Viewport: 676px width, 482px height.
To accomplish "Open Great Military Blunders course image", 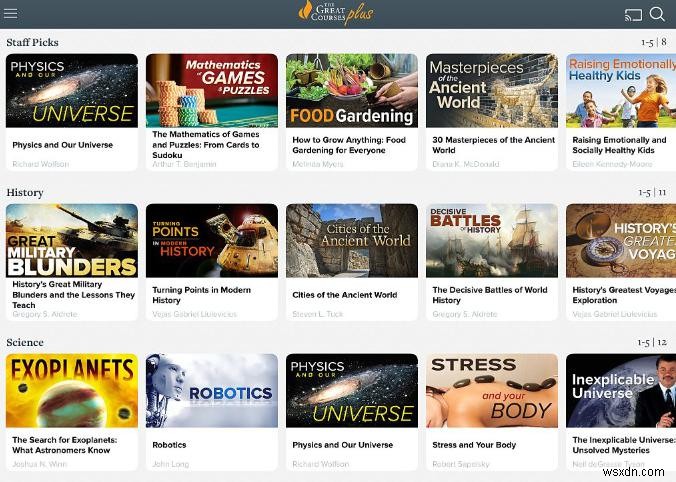I will (x=72, y=241).
